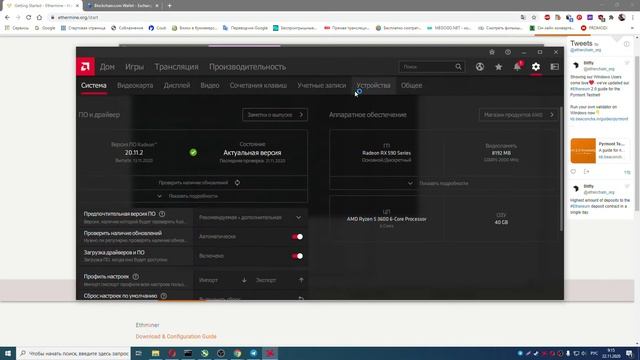Open Google Chrome from the taskbar

coord(237,353)
